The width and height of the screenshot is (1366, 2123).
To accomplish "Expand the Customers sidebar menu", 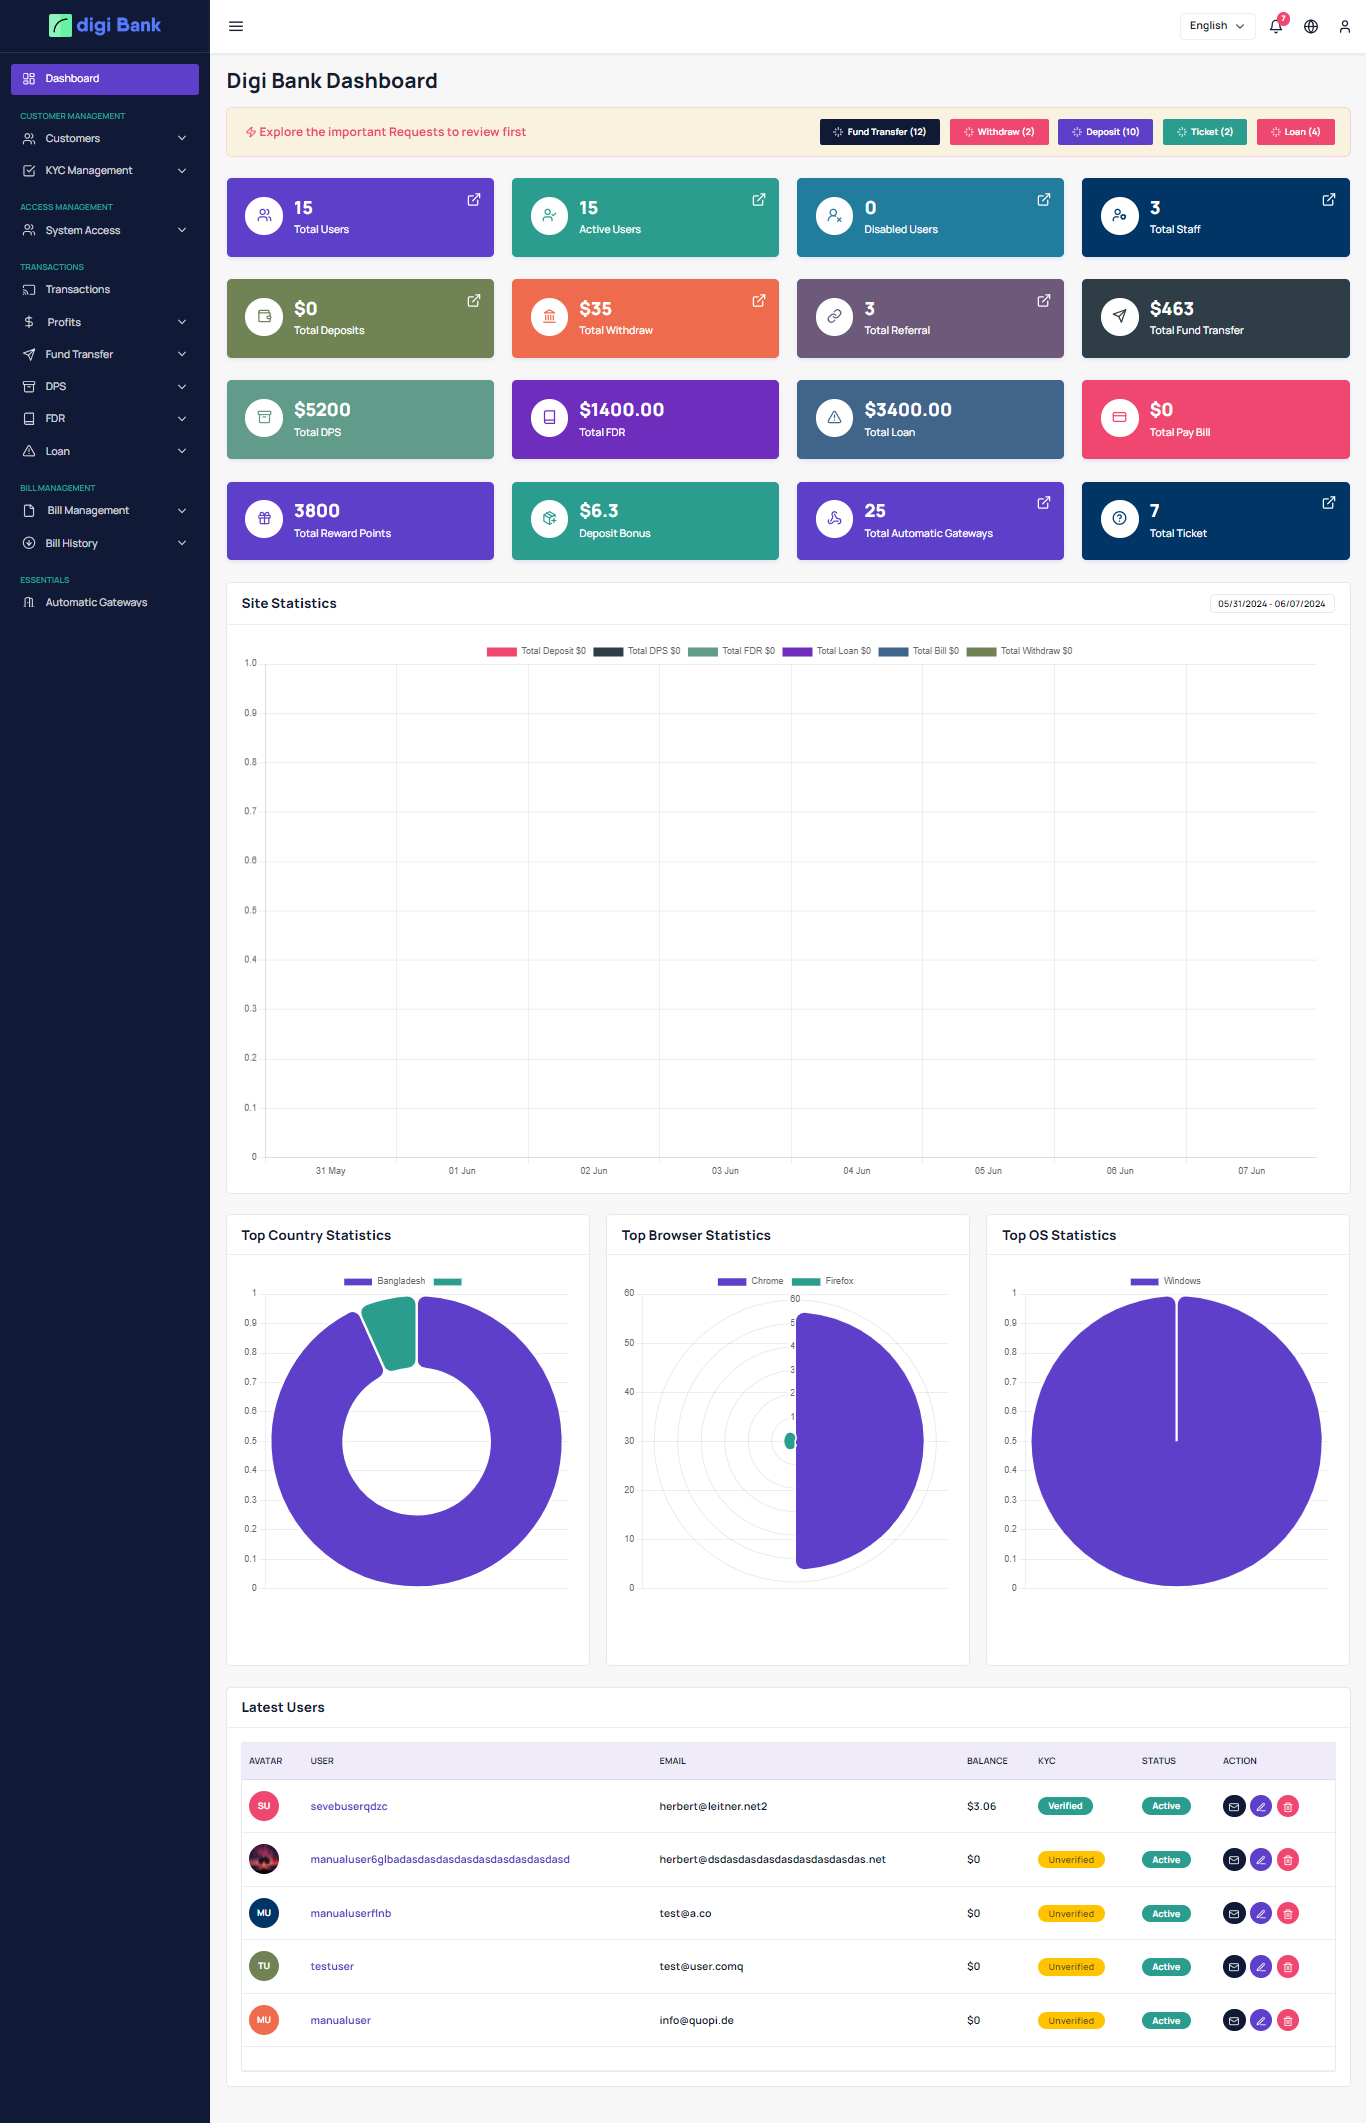I will (105, 139).
